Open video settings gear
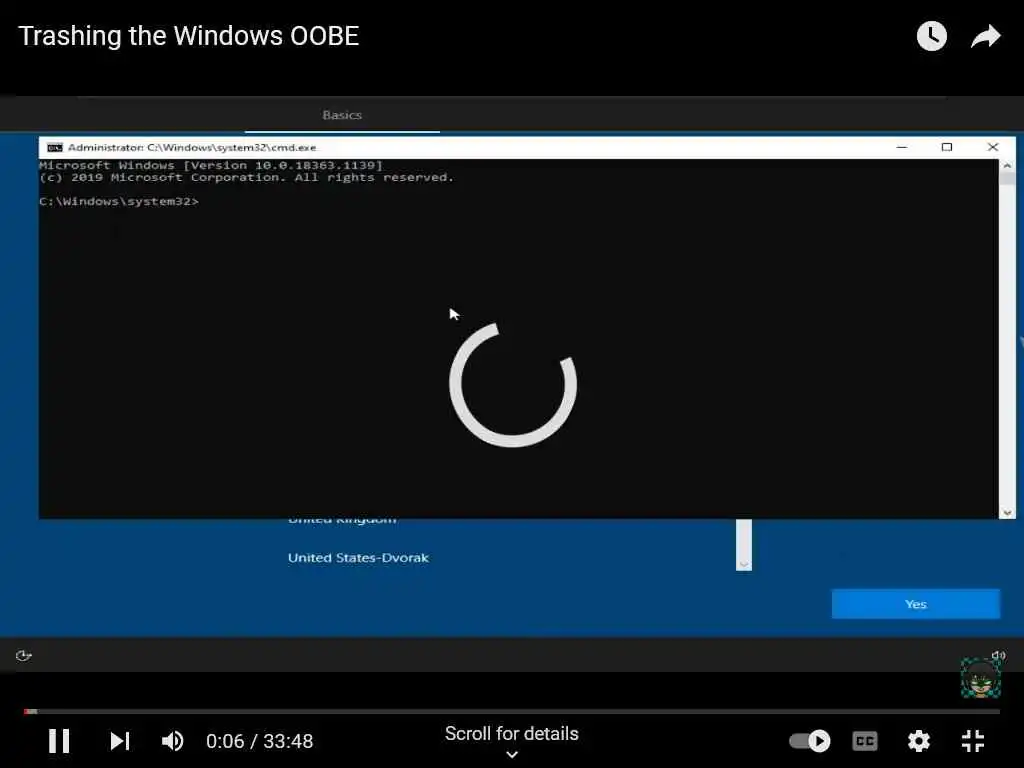Screen dimensions: 1024x768 click(x=919, y=741)
